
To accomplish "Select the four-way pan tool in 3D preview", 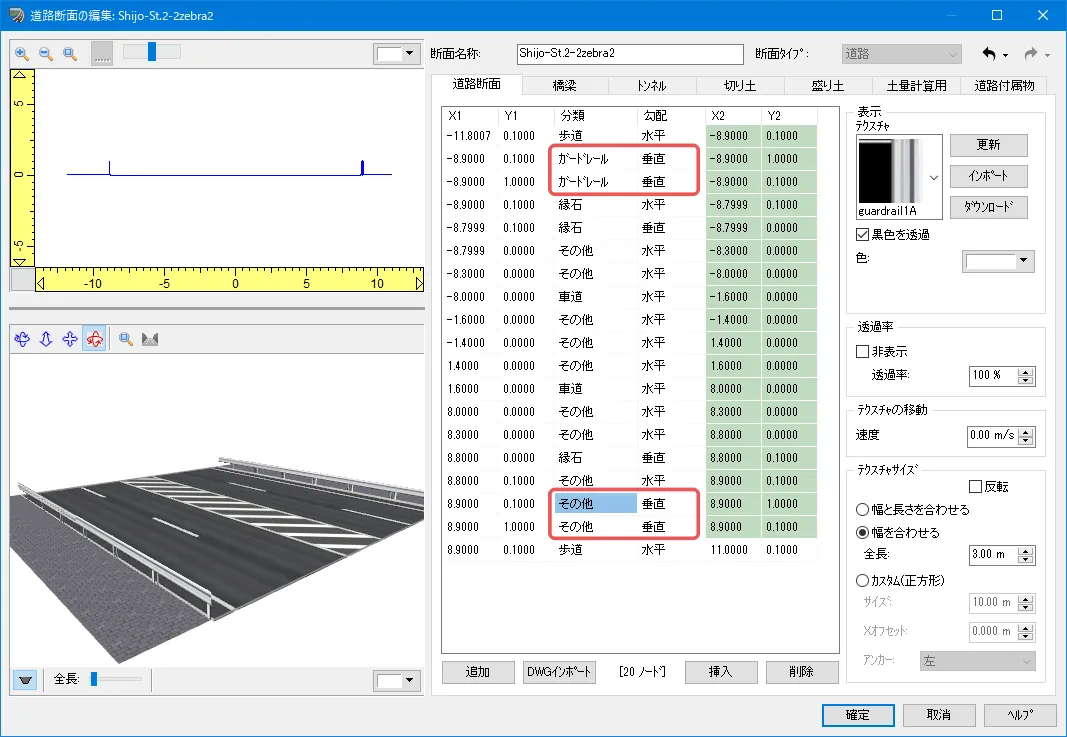I will tap(70, 340).
